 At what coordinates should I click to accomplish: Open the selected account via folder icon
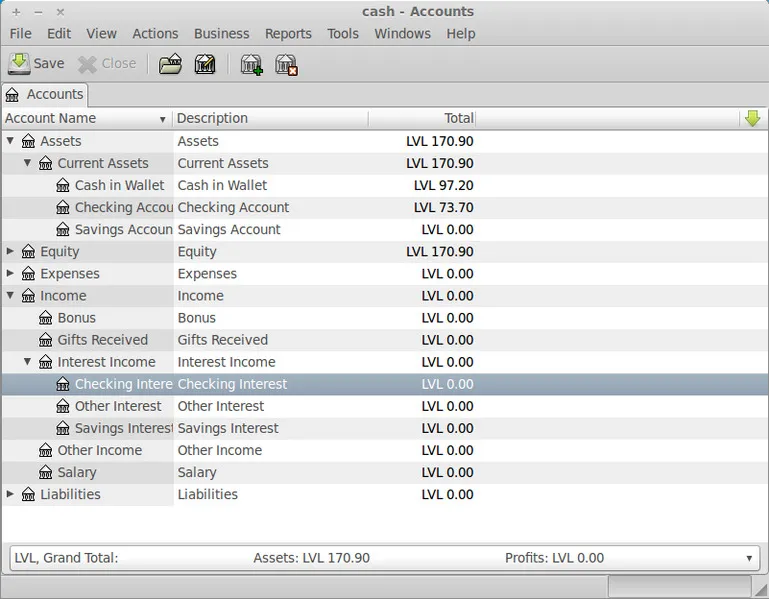point(171,64)
